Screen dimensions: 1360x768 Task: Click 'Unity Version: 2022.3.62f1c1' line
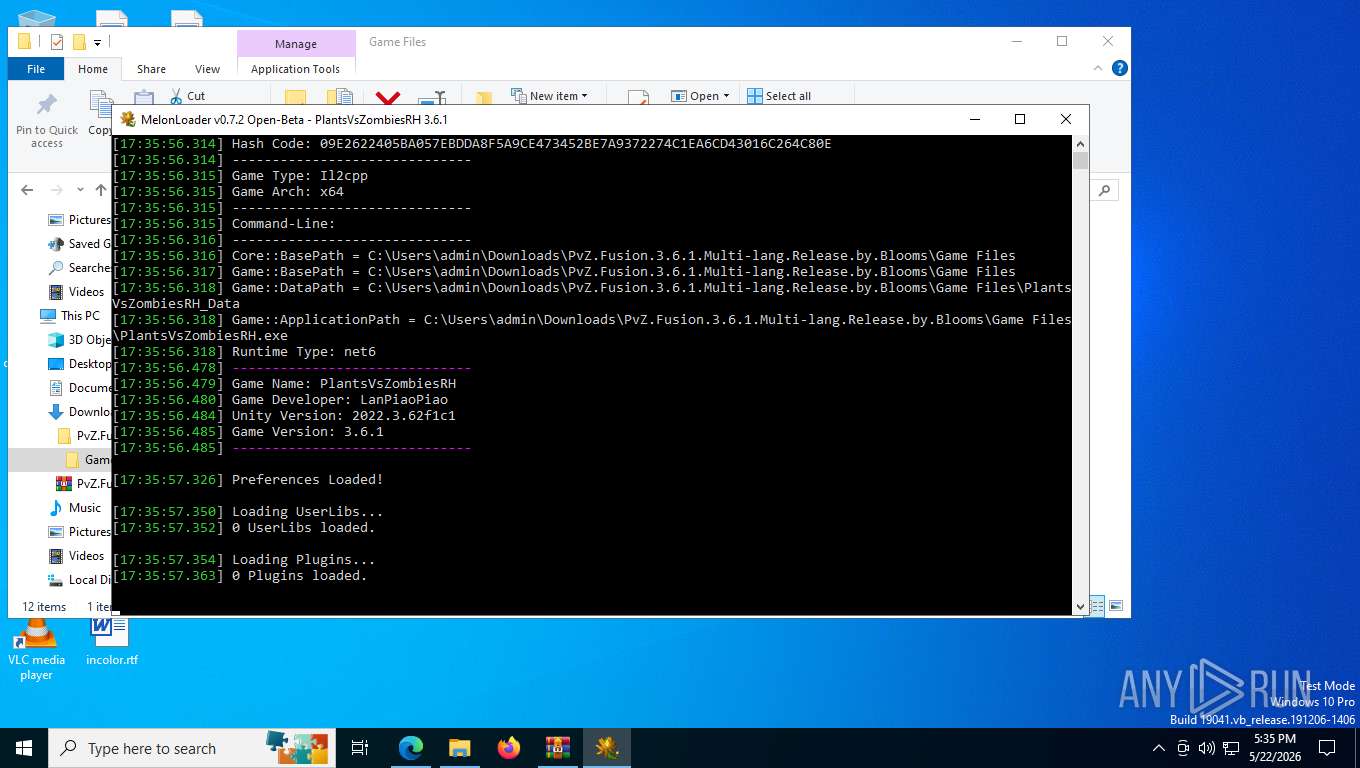344,416
